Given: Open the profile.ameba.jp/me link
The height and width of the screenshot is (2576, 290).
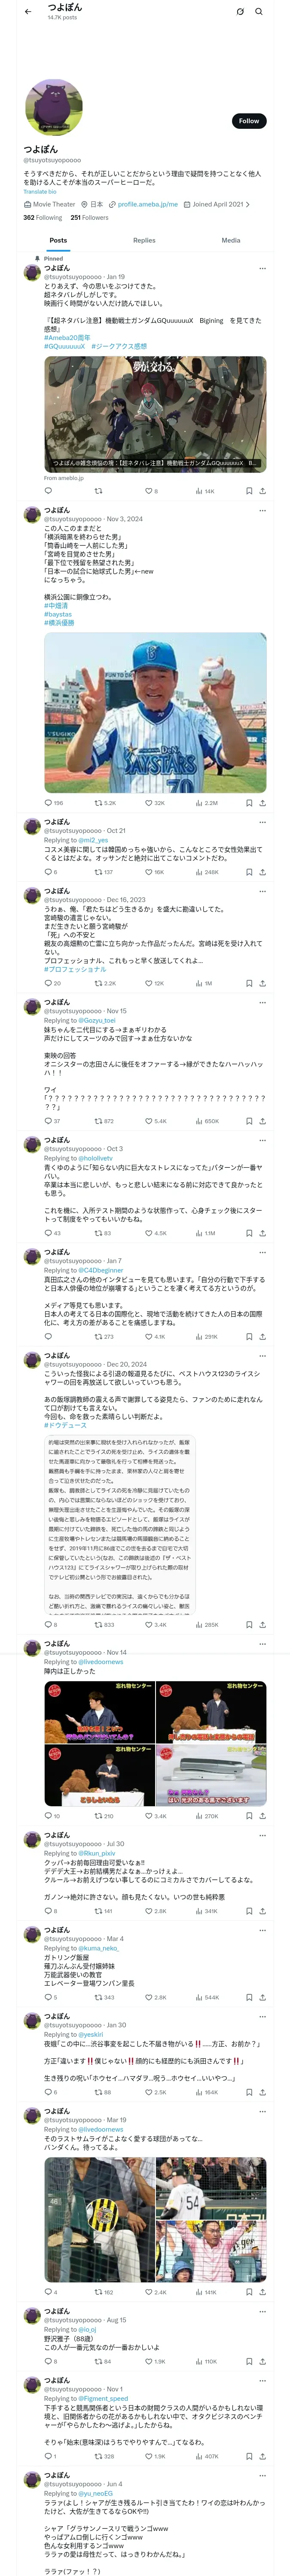Looking at the screenshot, I should (147, 204).
